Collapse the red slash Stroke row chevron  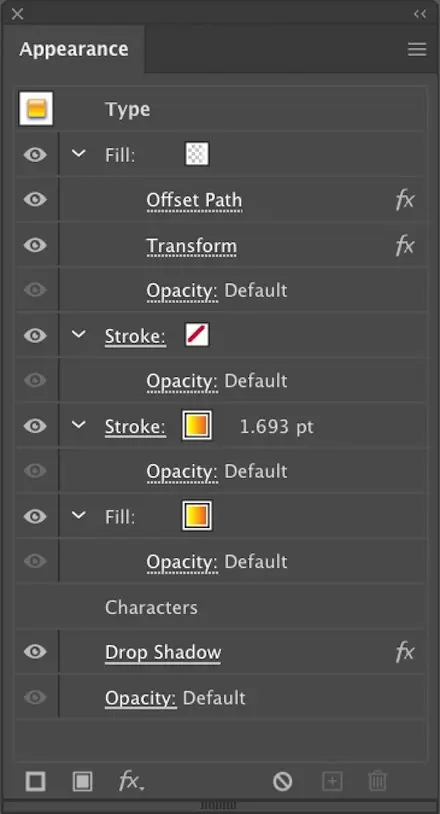click(x=78, y=335)
